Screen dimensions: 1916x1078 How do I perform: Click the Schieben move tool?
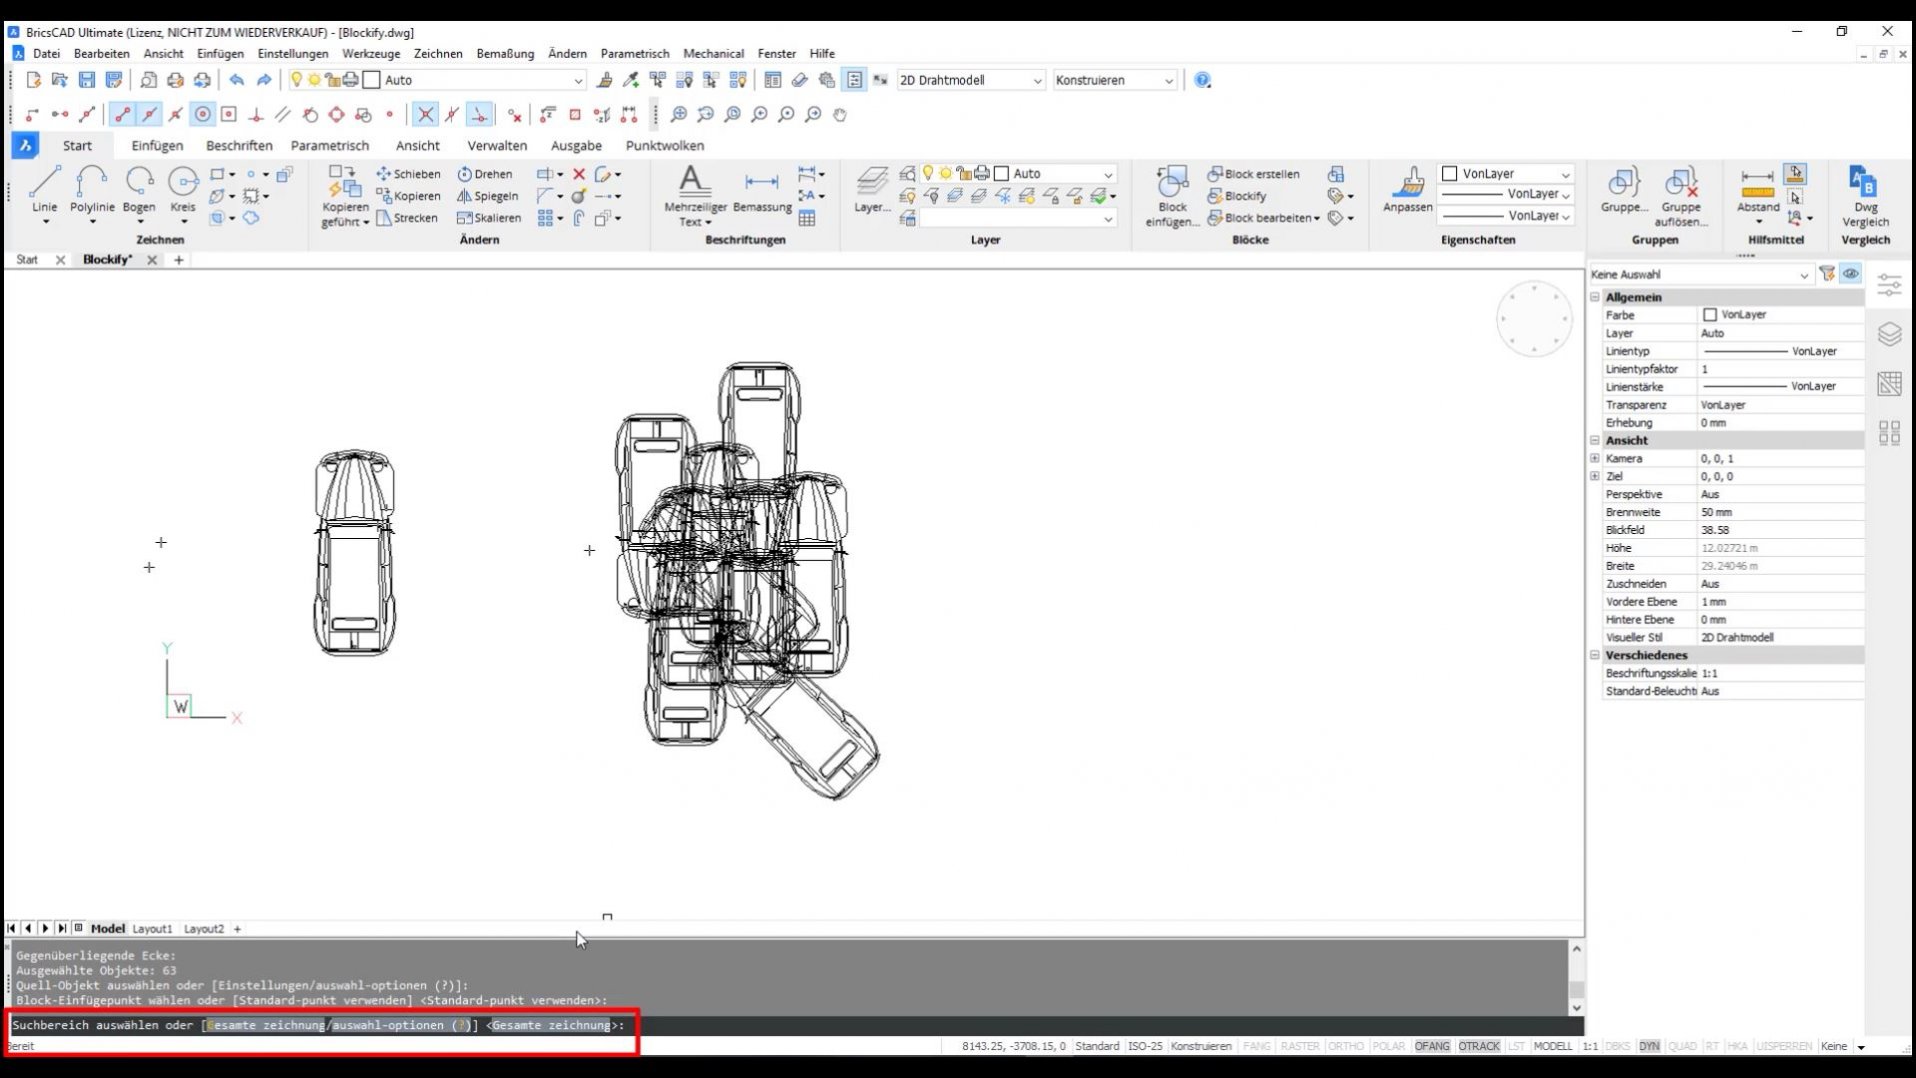pyautogui.click(x=408, y=174)
